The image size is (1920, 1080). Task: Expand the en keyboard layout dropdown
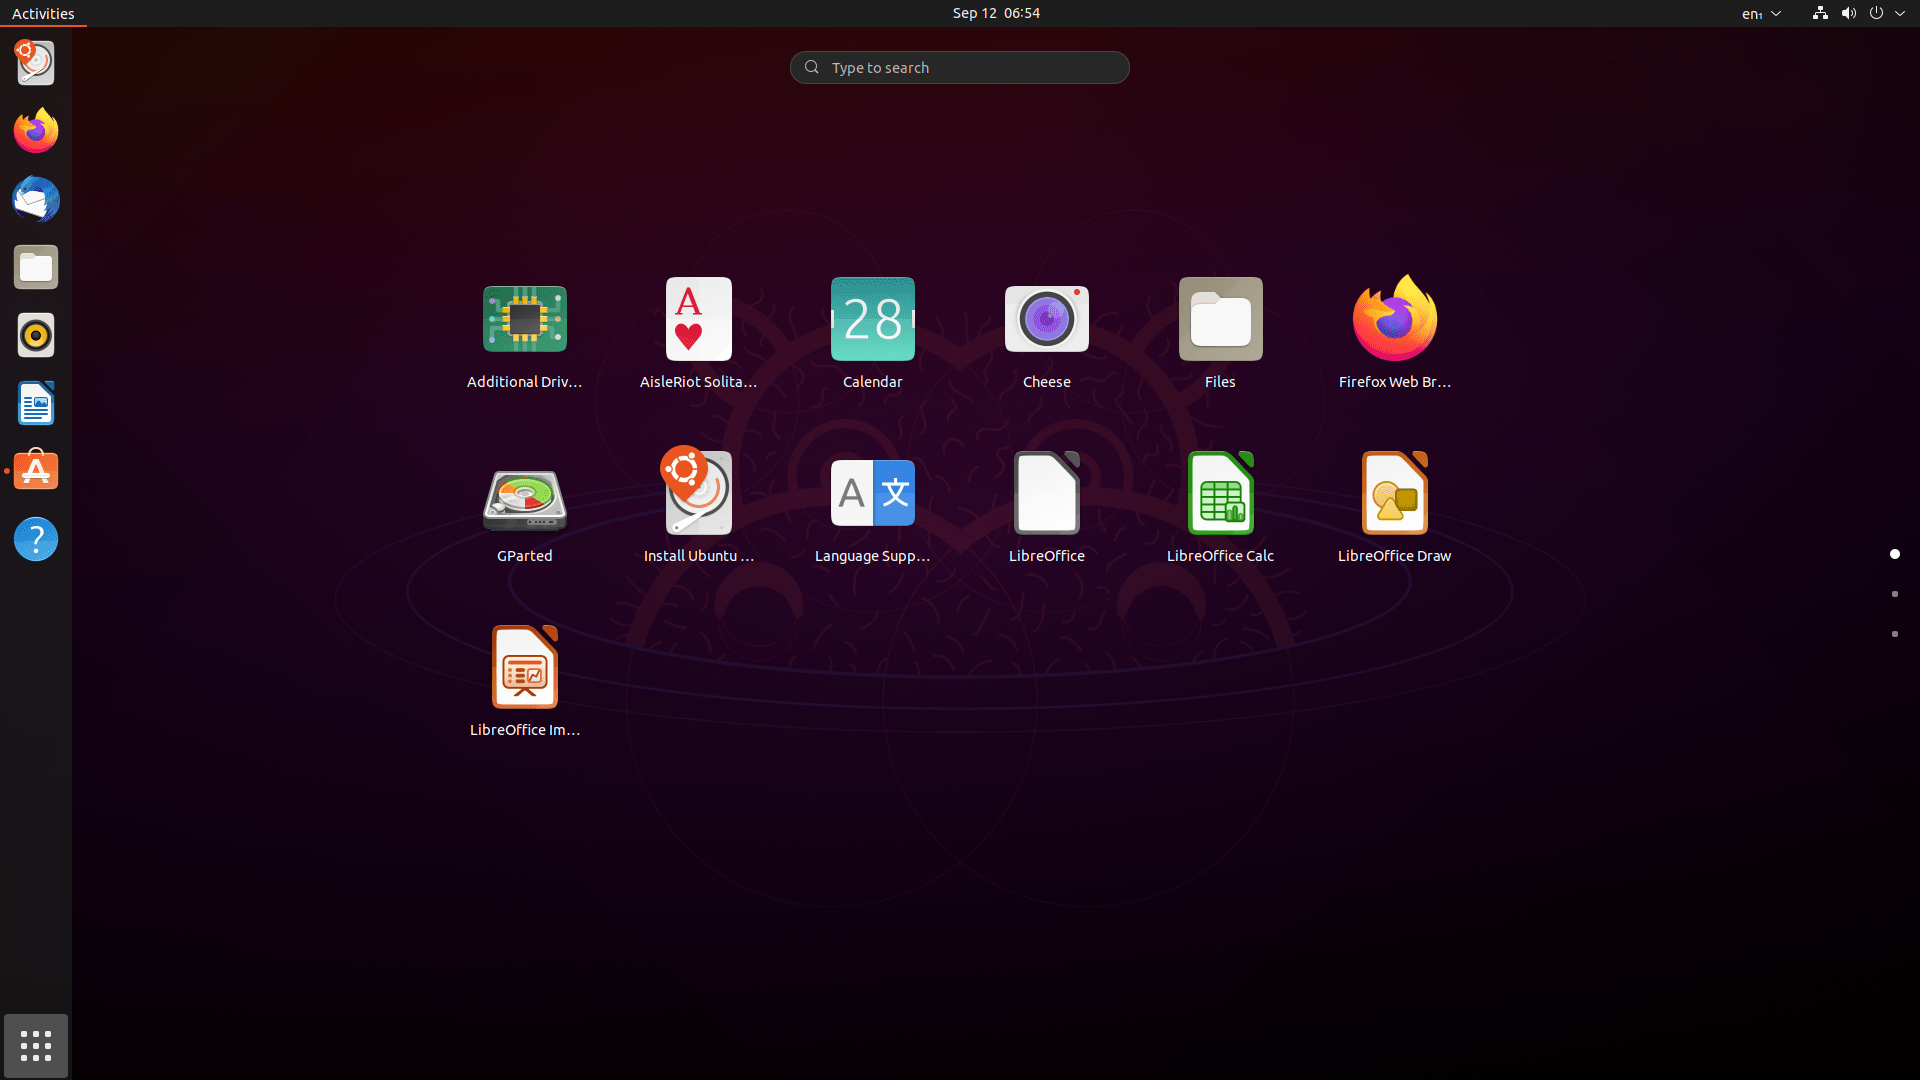click(1761, 13)
